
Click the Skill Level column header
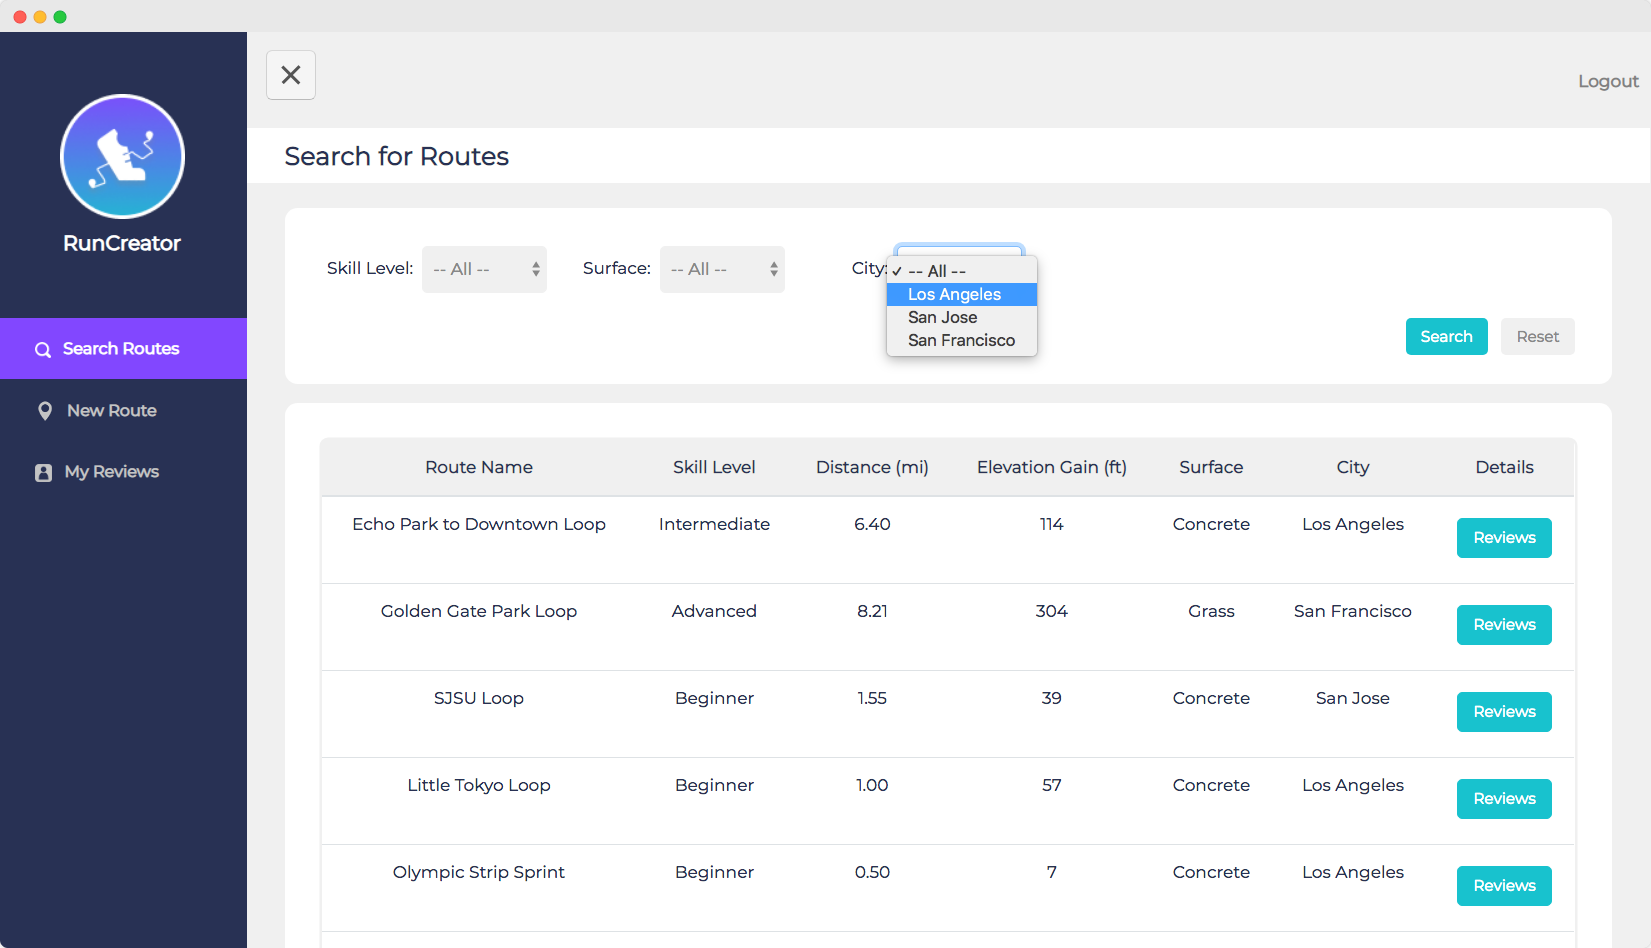point(714,467)
